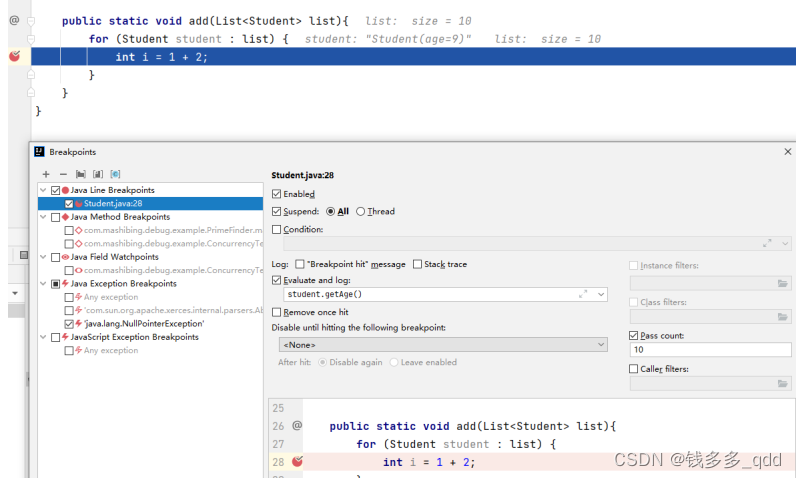The image size is (796, 479).
Task: Click the Pass count value field
Action: click(x=710, y=350)
